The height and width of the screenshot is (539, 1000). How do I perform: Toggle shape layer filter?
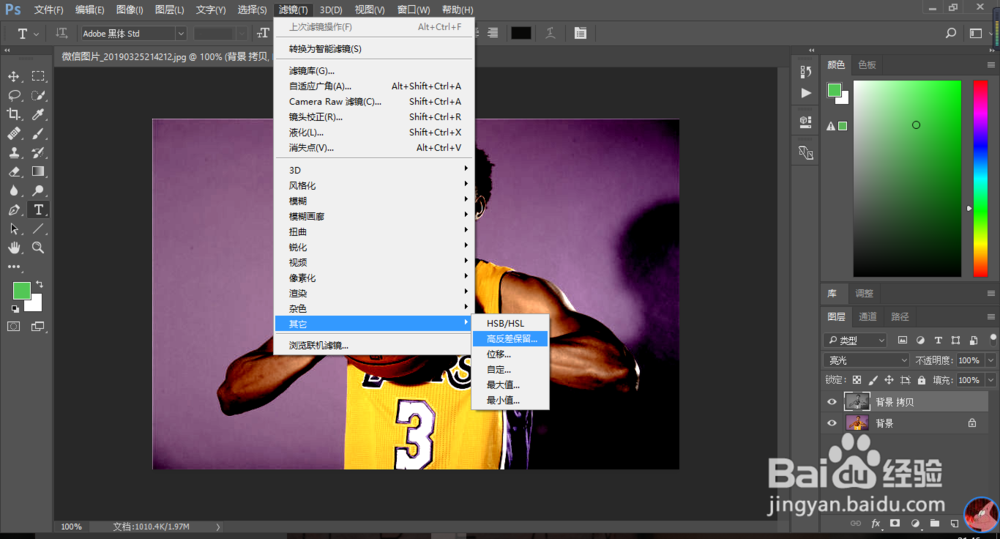(955, 341)
